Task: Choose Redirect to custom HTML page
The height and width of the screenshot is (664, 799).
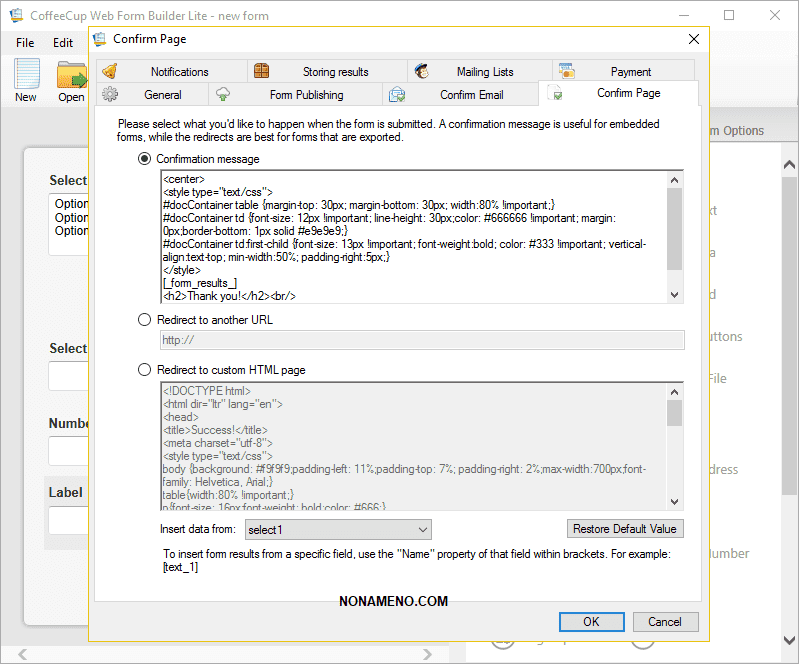Action: click(x=145, y=370)
